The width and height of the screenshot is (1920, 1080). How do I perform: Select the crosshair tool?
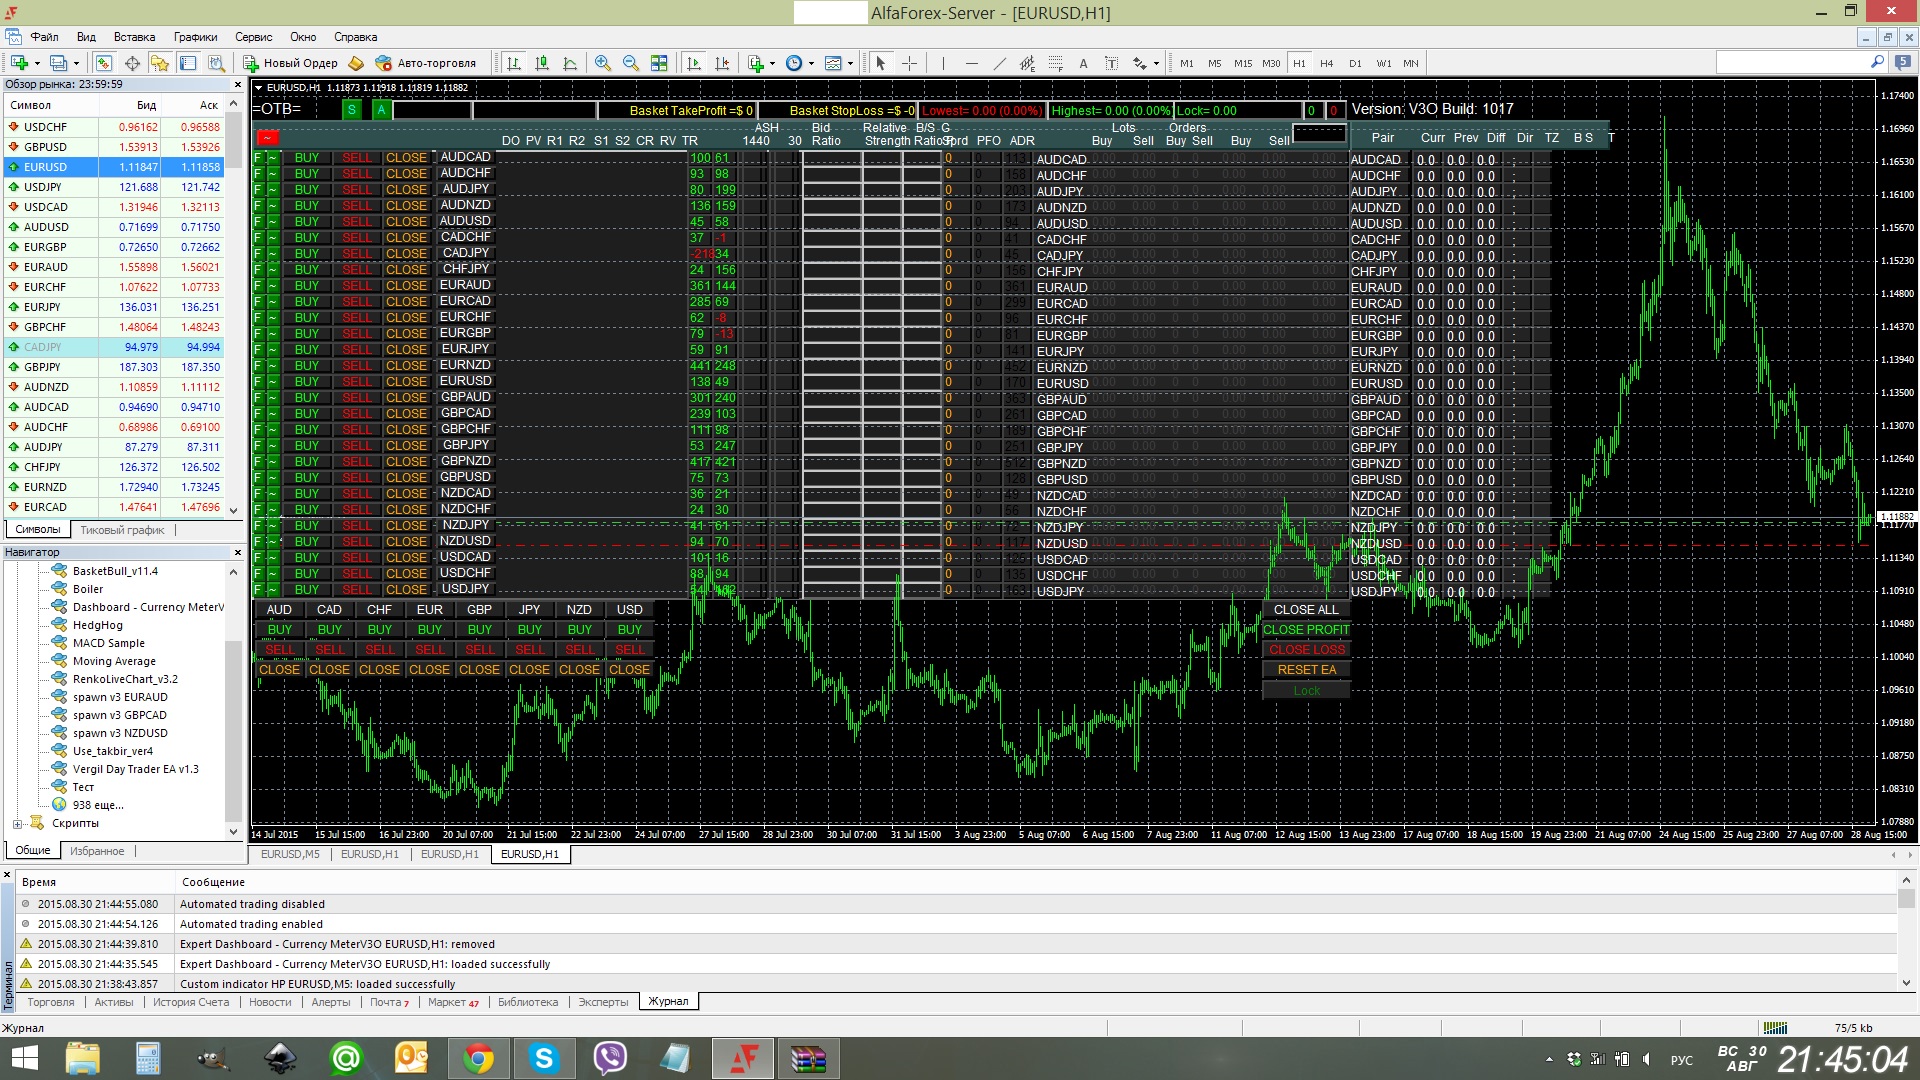(909, 63)
